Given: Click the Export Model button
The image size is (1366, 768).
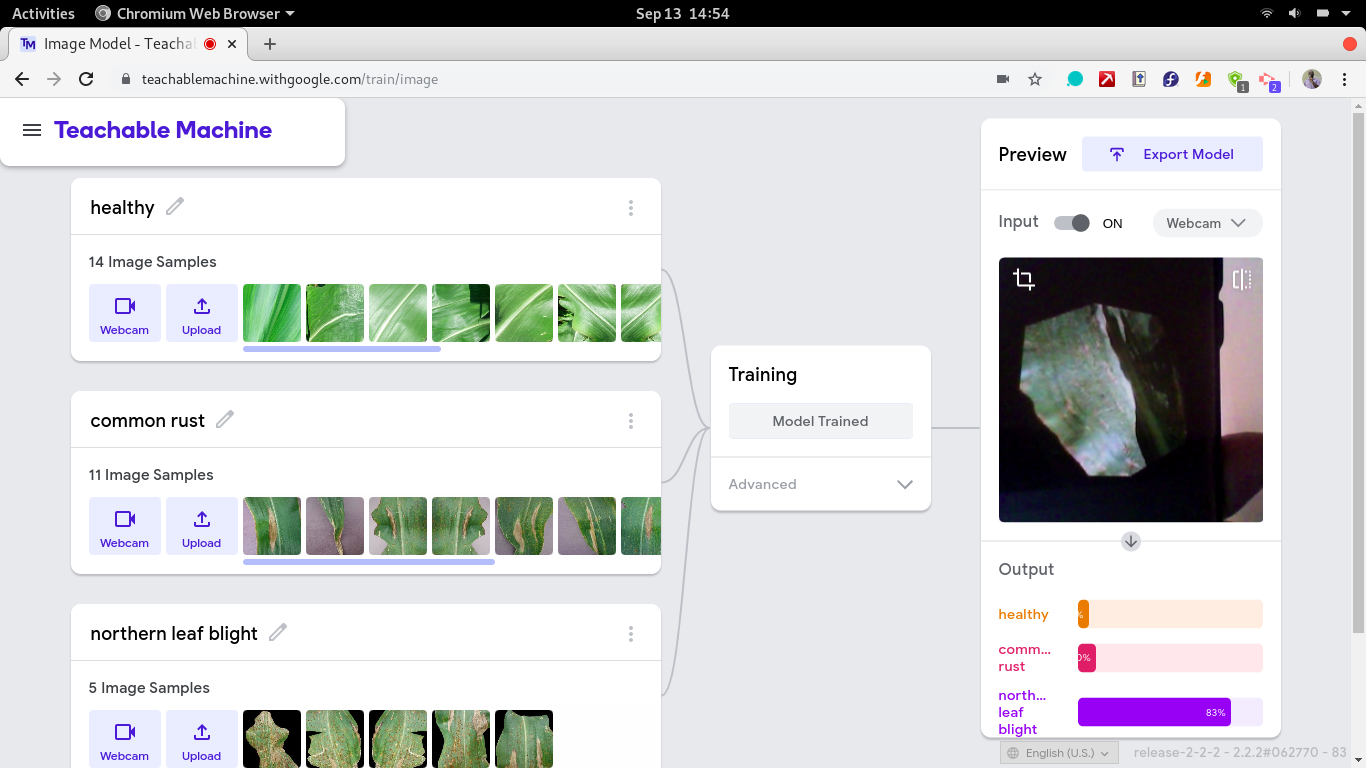Looking at the screenshot, I should [1172, 154].
